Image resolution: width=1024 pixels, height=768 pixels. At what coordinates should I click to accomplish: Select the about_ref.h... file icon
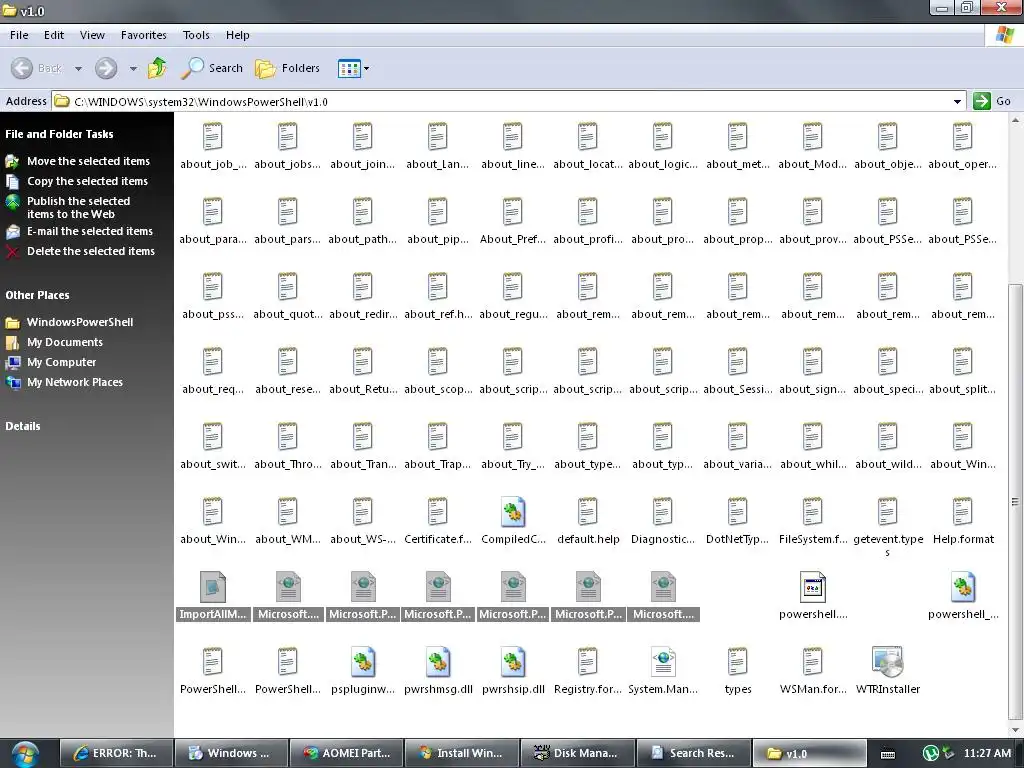438,287
